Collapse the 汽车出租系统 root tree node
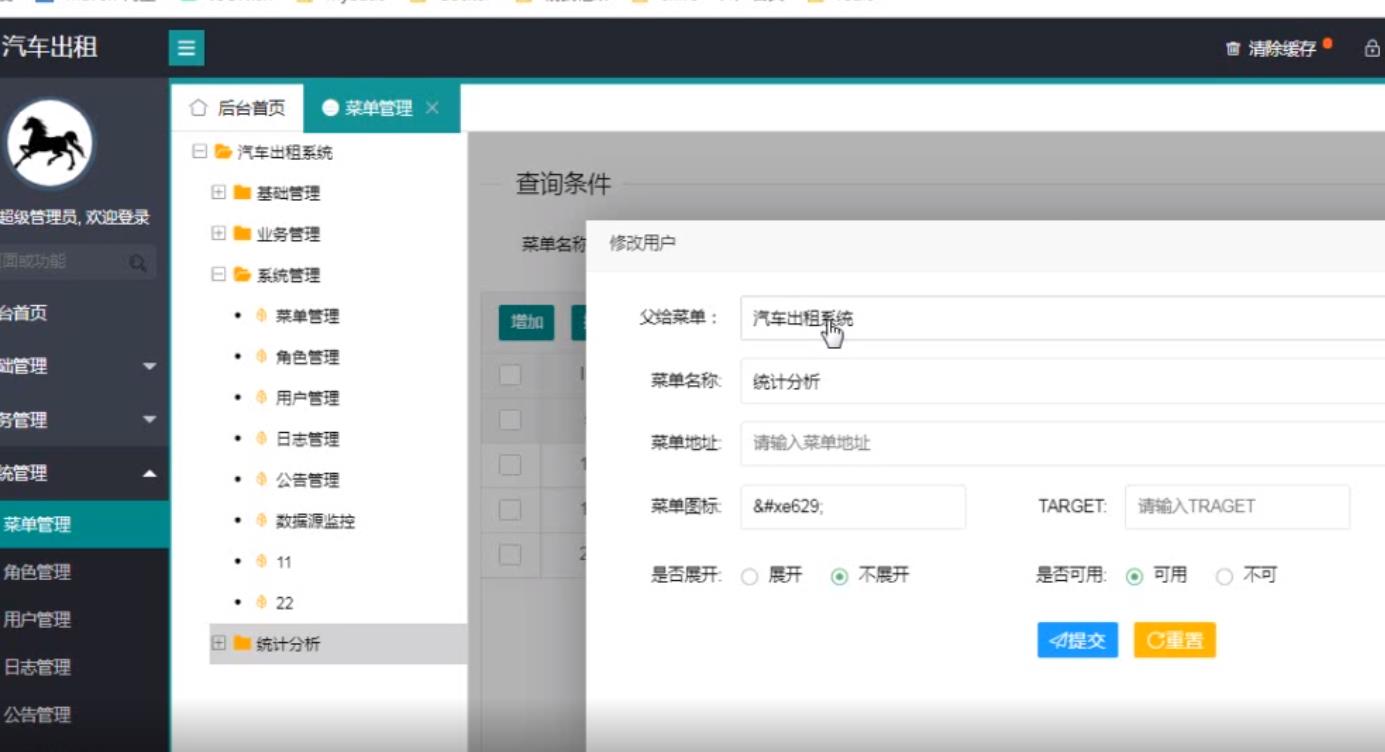1385x752 pixels. pos(199,152)
